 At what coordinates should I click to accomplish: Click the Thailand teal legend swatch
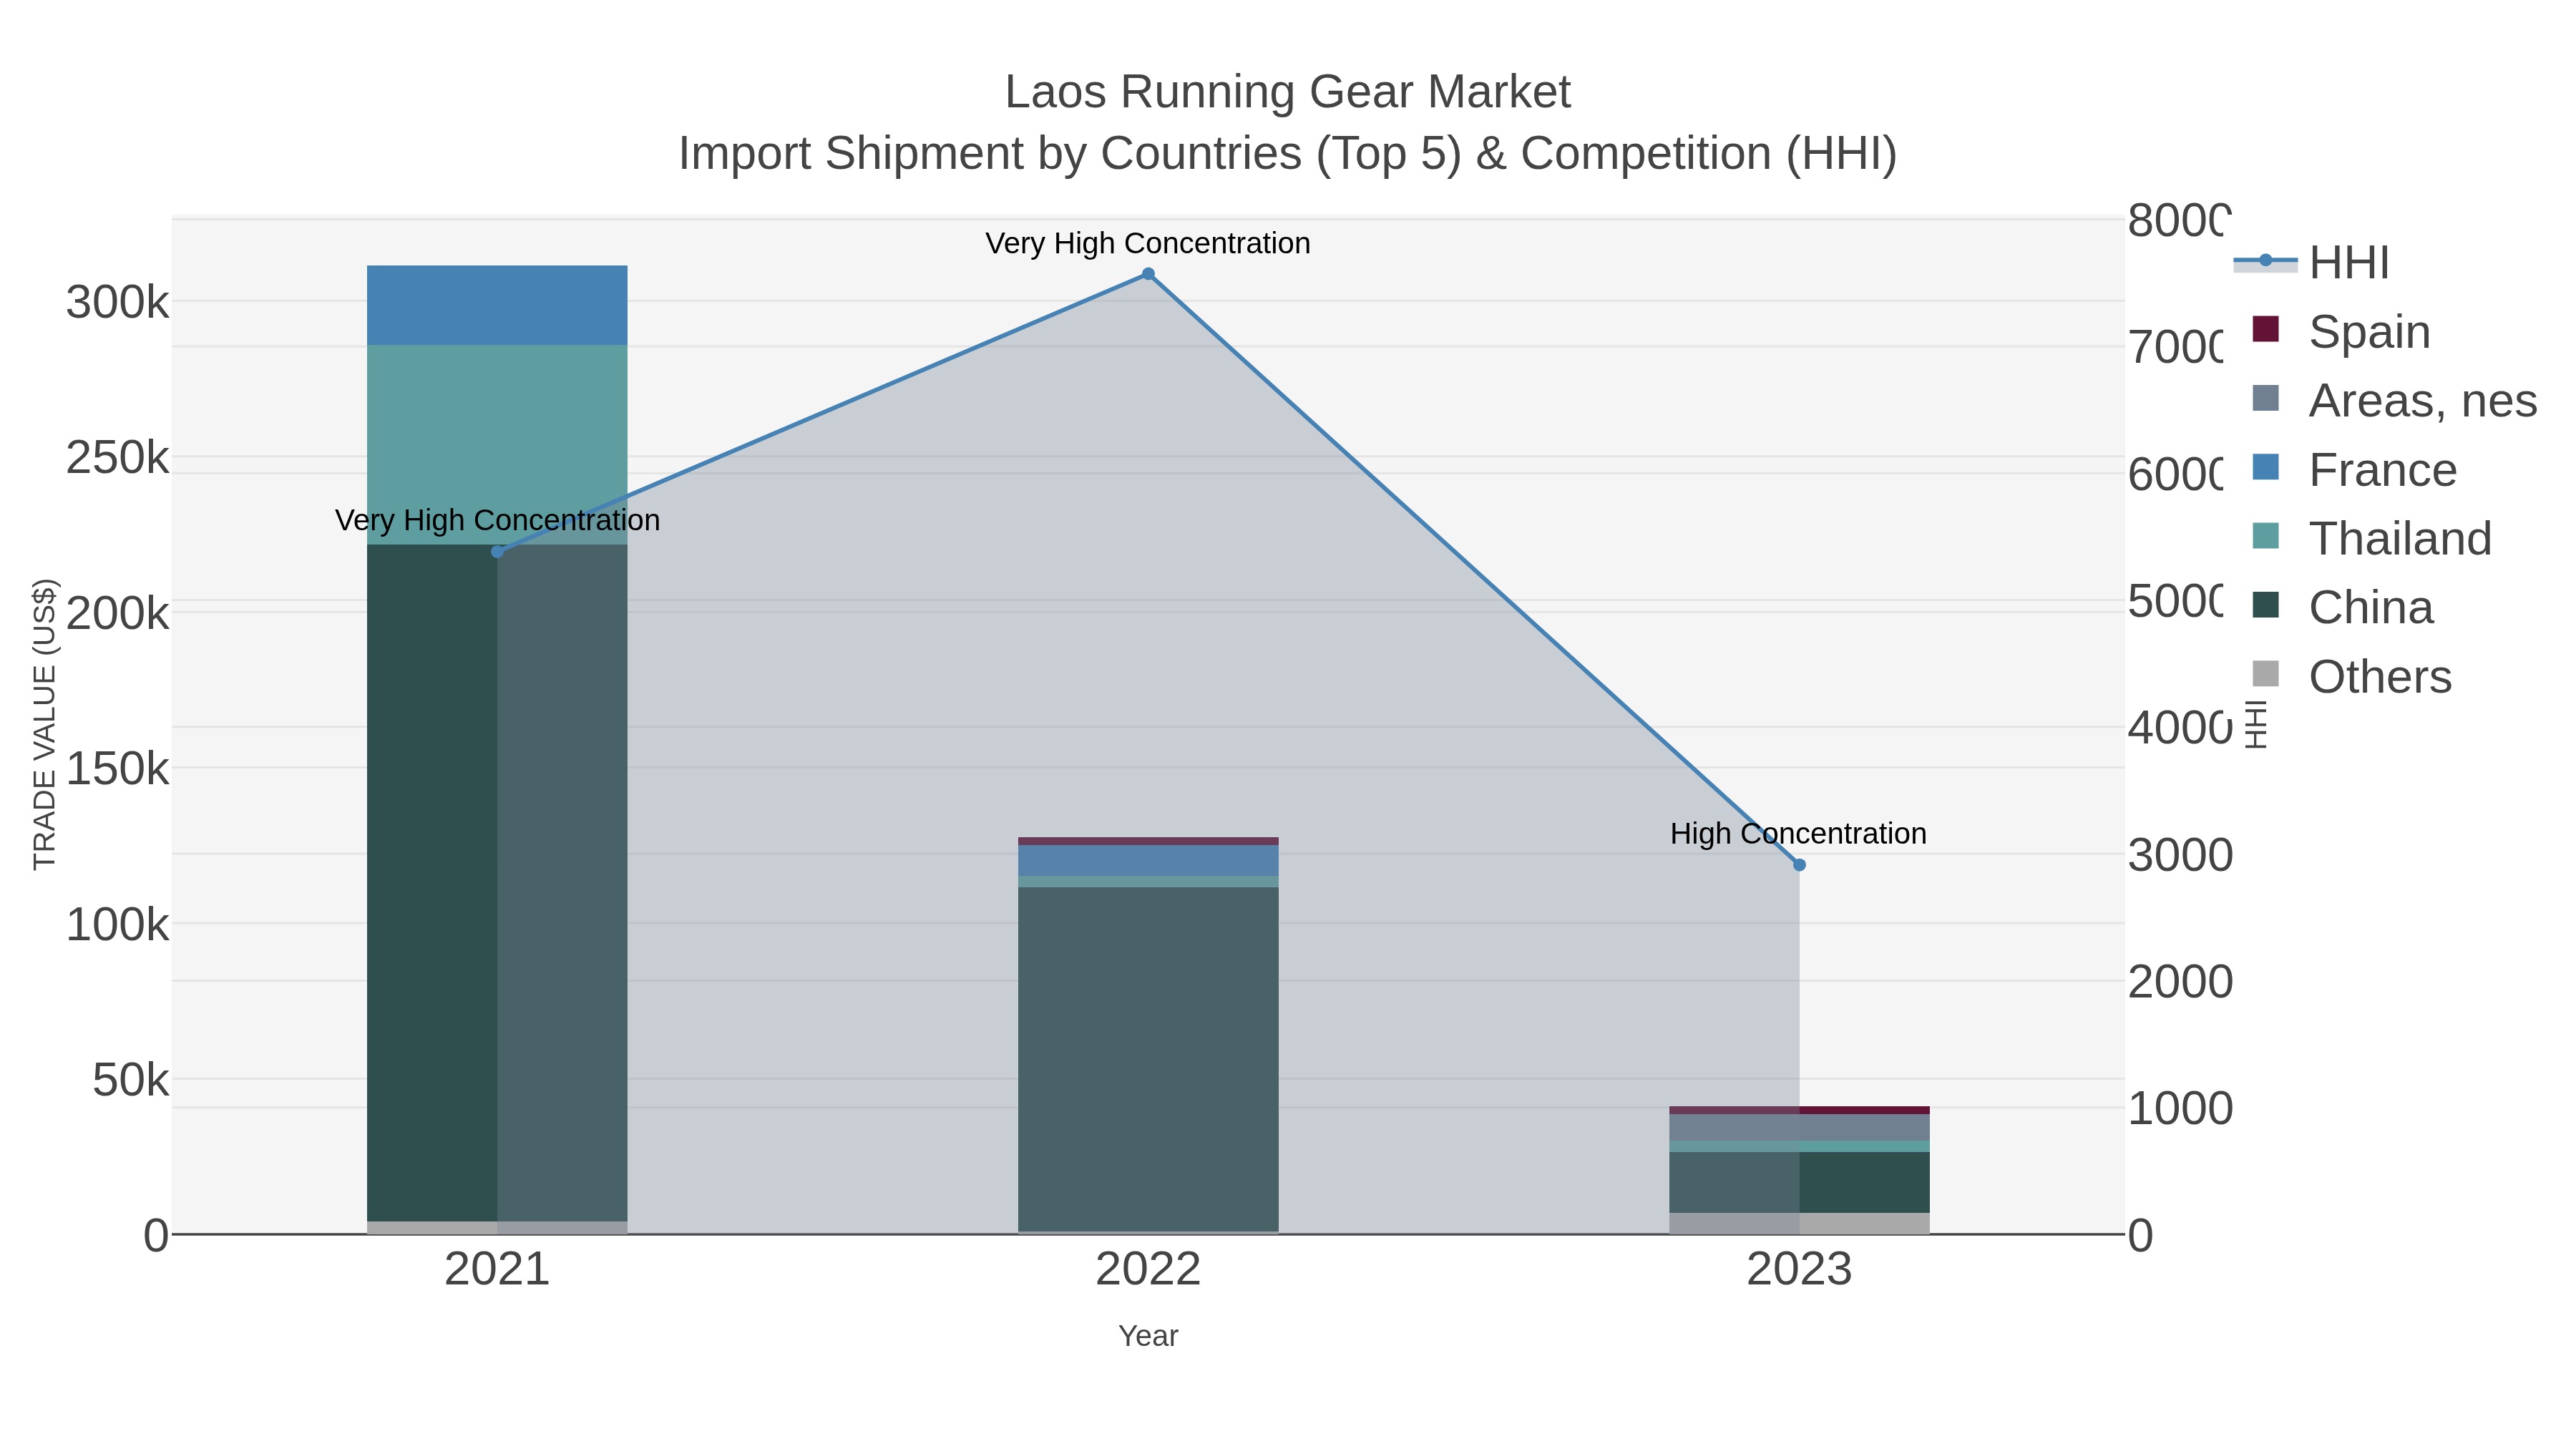2265,536
